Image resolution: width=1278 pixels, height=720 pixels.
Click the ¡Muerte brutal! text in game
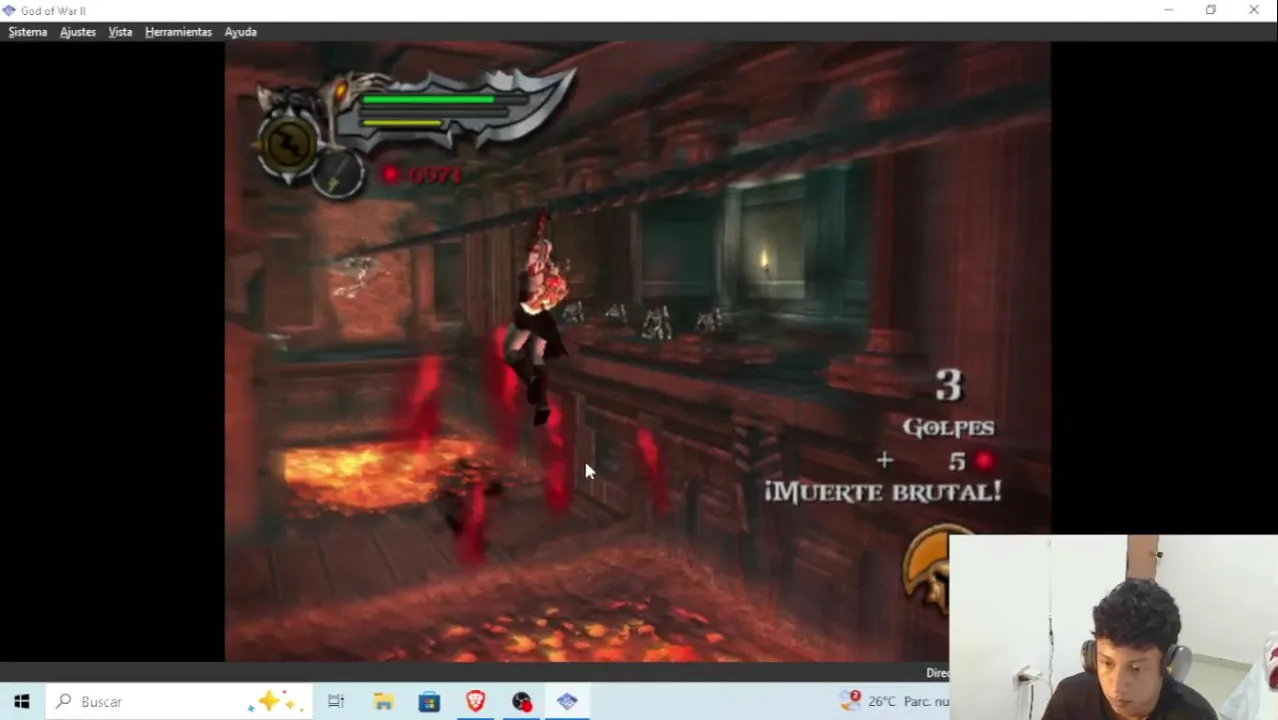pyautogui.click(x=883, y=492)
